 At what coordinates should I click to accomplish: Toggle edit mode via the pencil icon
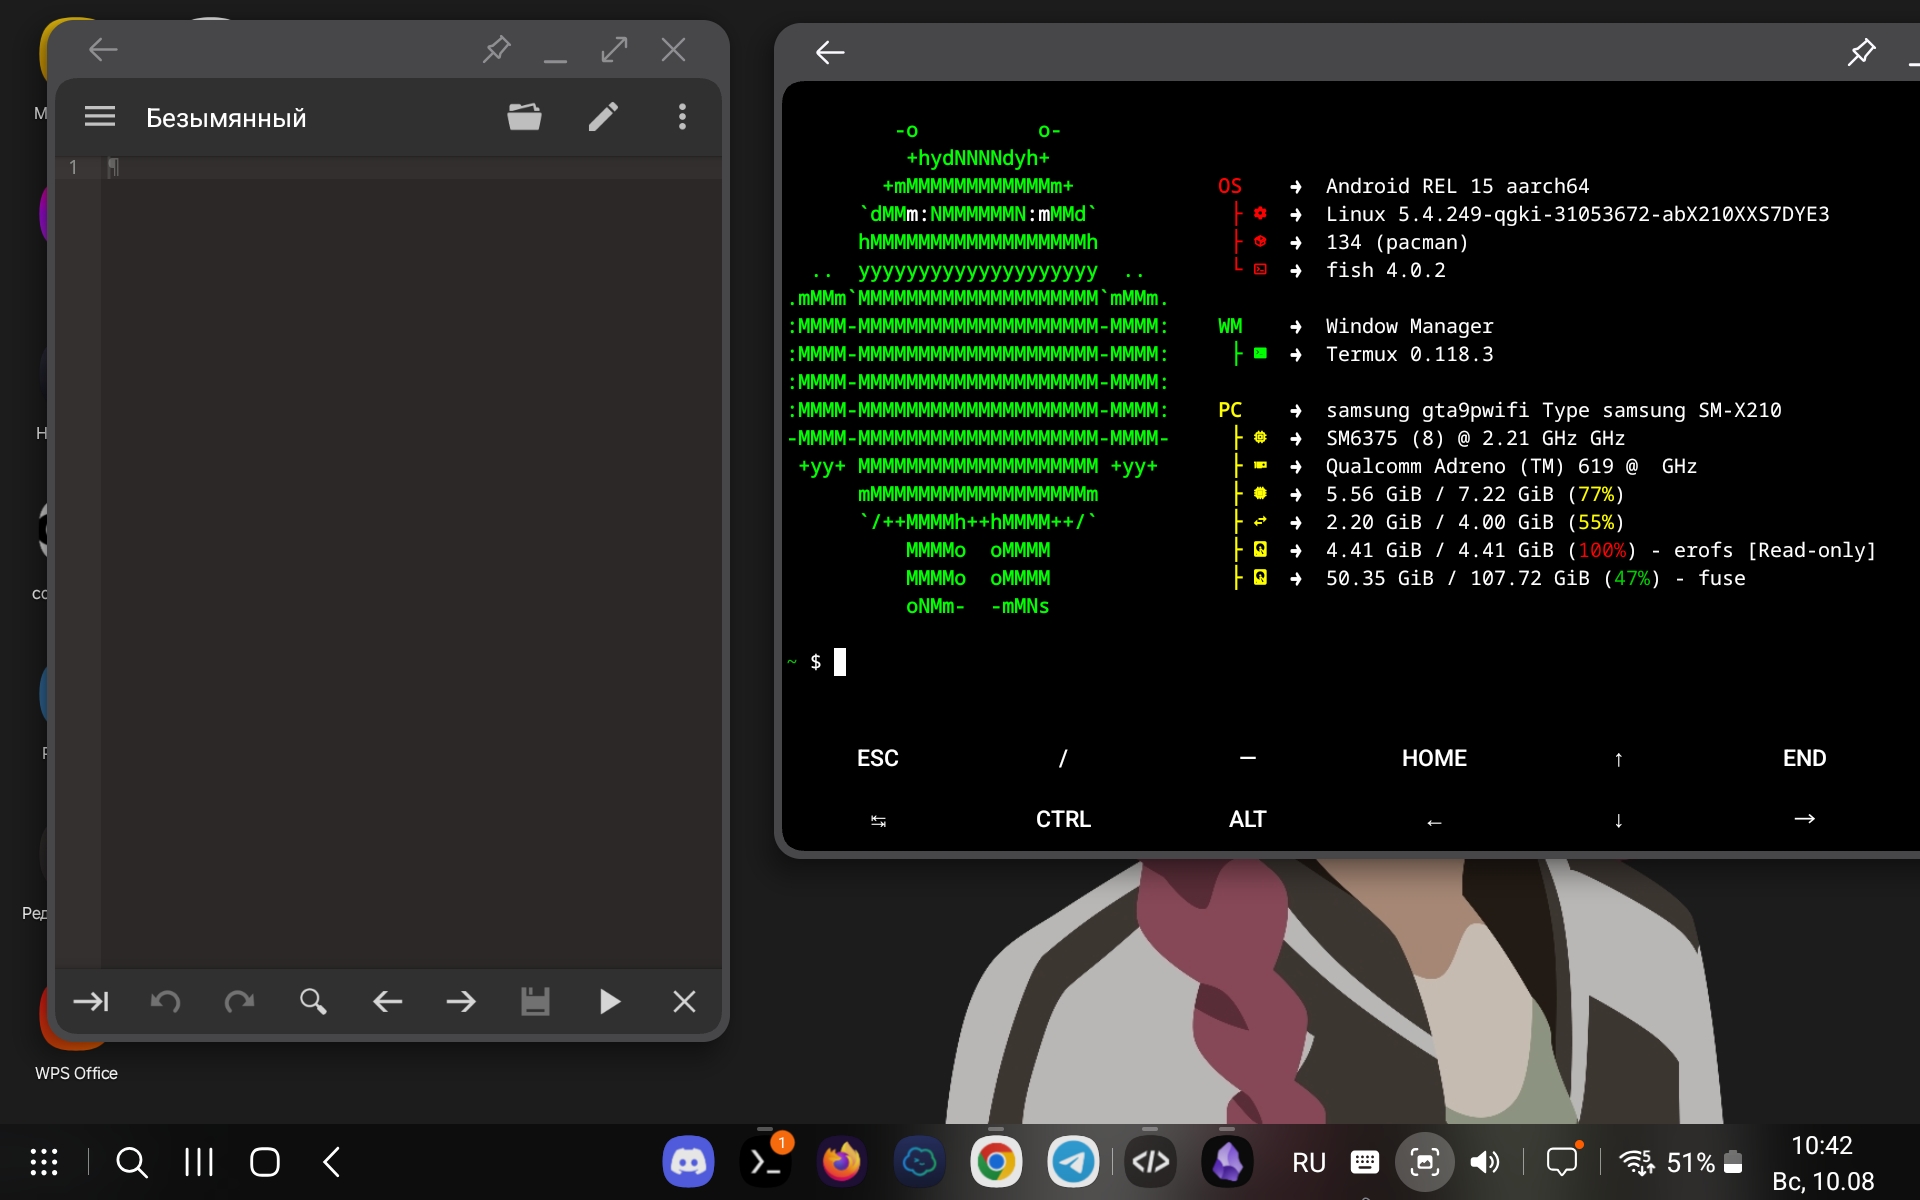(x=603, y=116)
